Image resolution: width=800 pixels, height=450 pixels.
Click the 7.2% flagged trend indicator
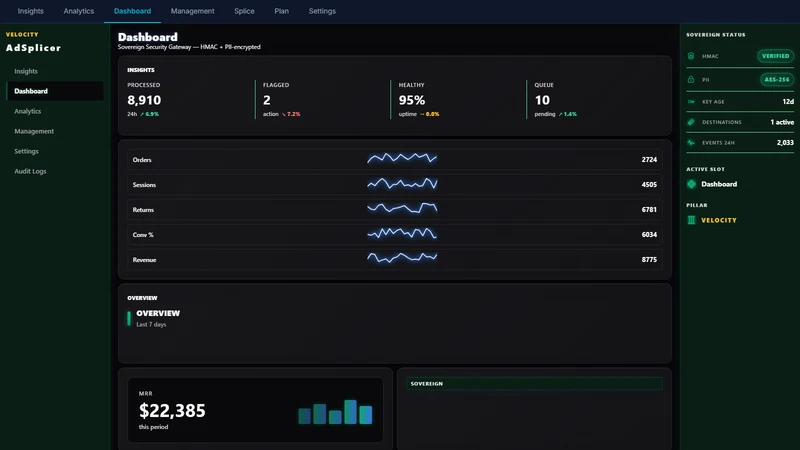[x=291, y=114]
